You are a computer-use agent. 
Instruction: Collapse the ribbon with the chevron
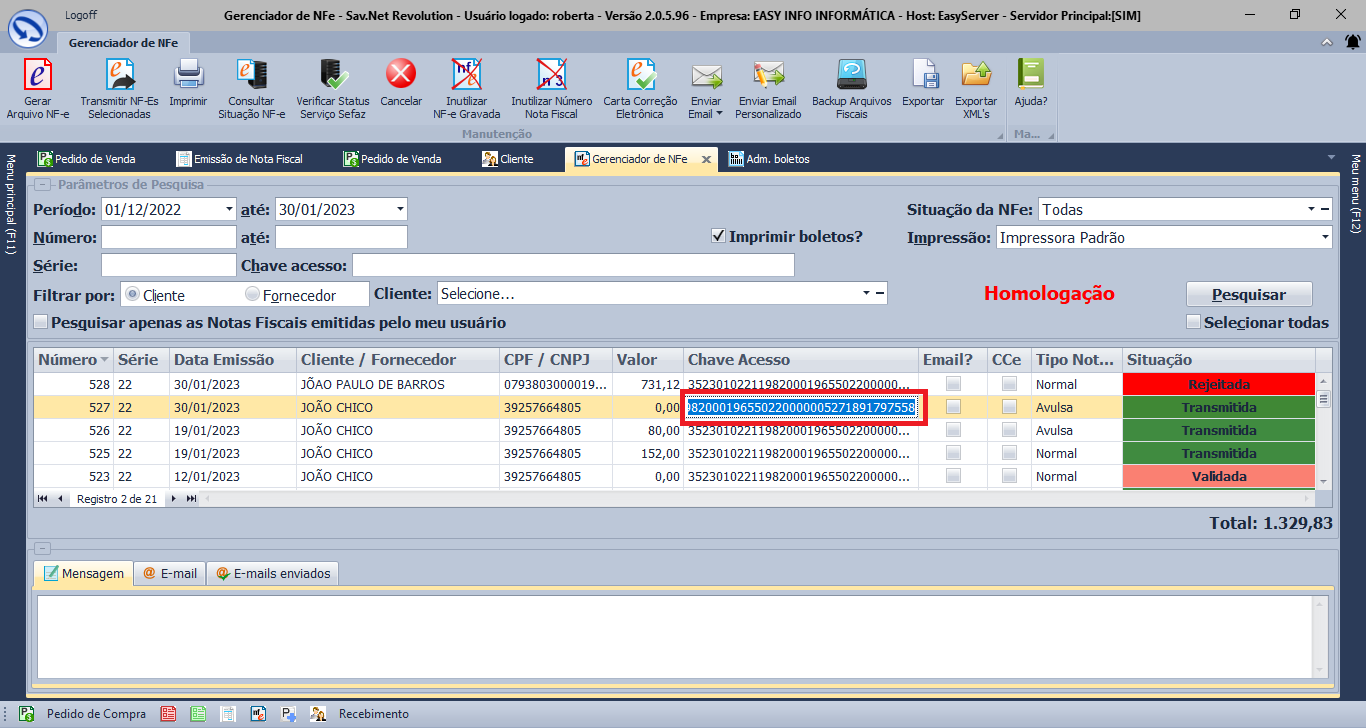coord(1326,42)
